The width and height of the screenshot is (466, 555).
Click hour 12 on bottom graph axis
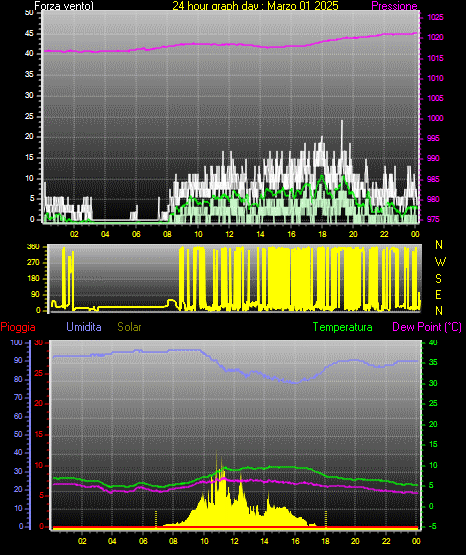(234, 541)
